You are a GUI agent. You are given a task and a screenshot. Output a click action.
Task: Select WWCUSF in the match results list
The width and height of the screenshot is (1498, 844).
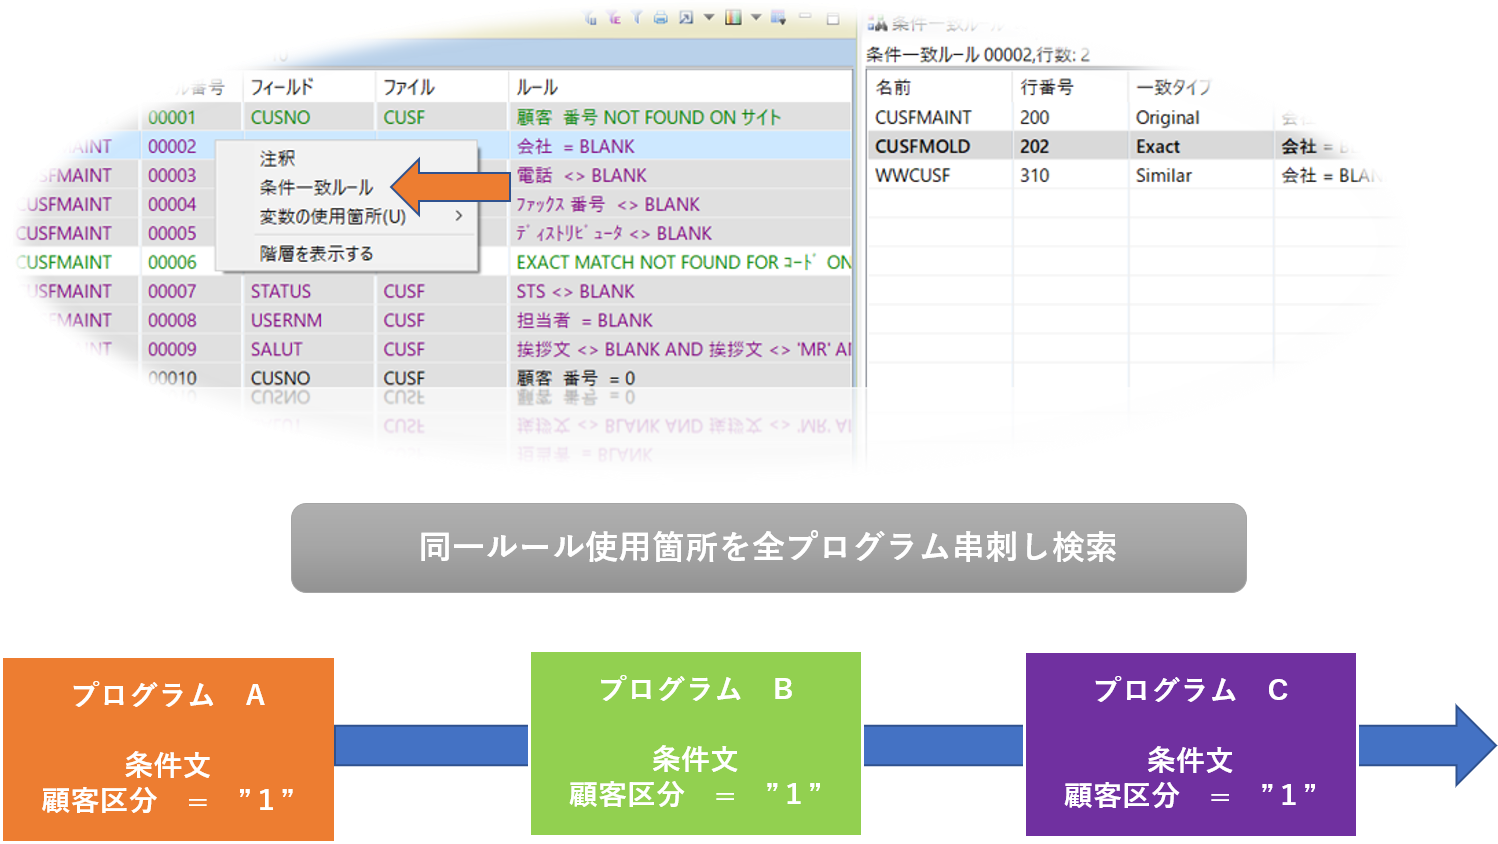[912, 175]
